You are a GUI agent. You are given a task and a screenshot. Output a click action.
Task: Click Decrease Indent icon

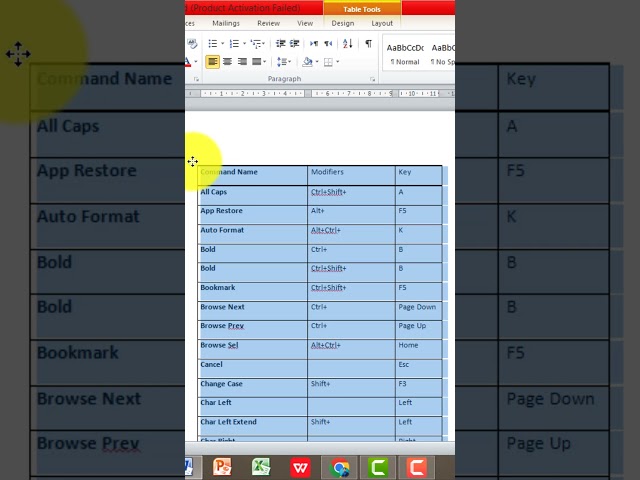(x=280, y=43)
